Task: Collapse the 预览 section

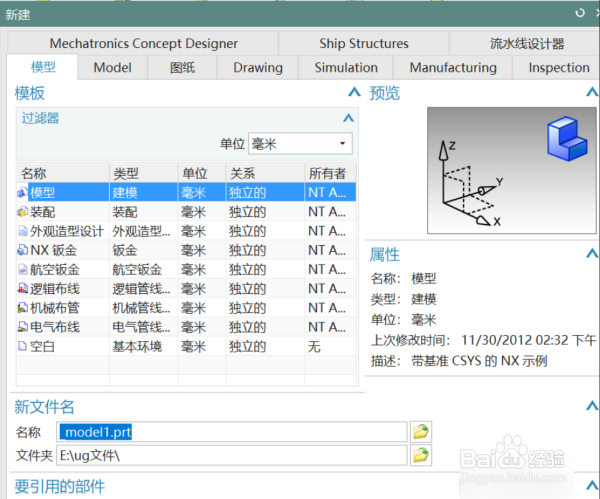Action: click(592, 92)
